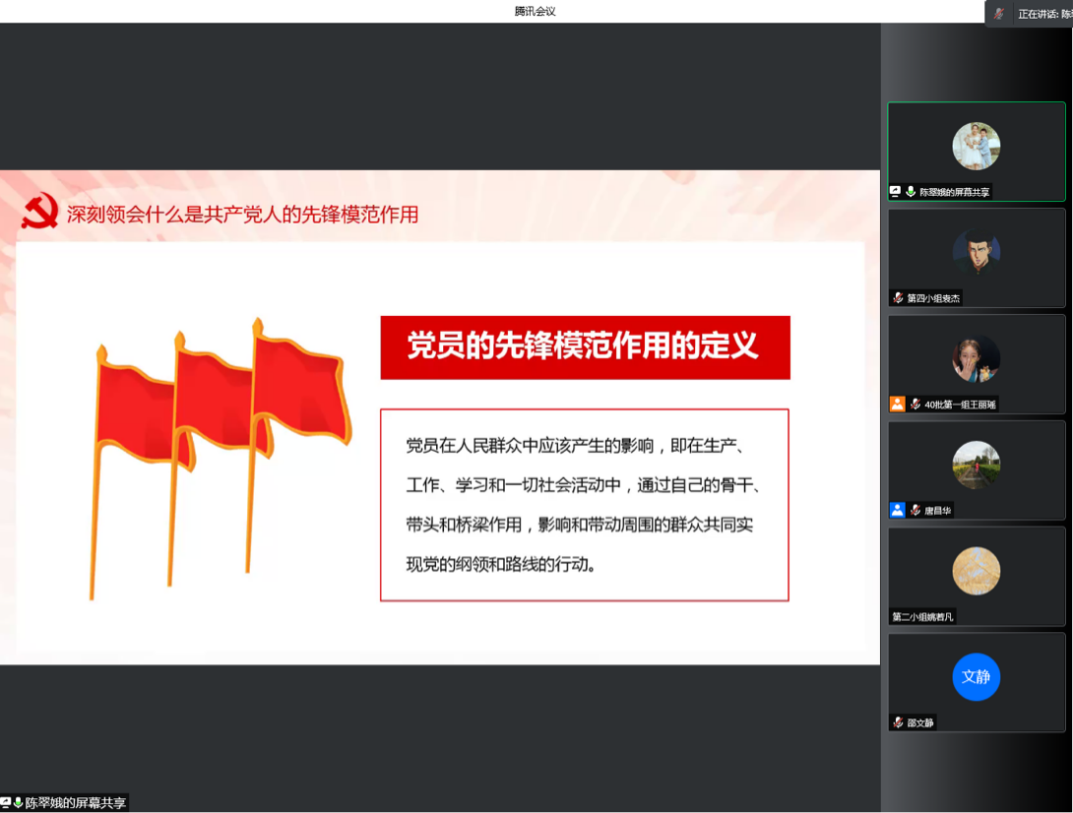Click the 陈翠娥 participant video tile avatar

[x=976, y=146]
